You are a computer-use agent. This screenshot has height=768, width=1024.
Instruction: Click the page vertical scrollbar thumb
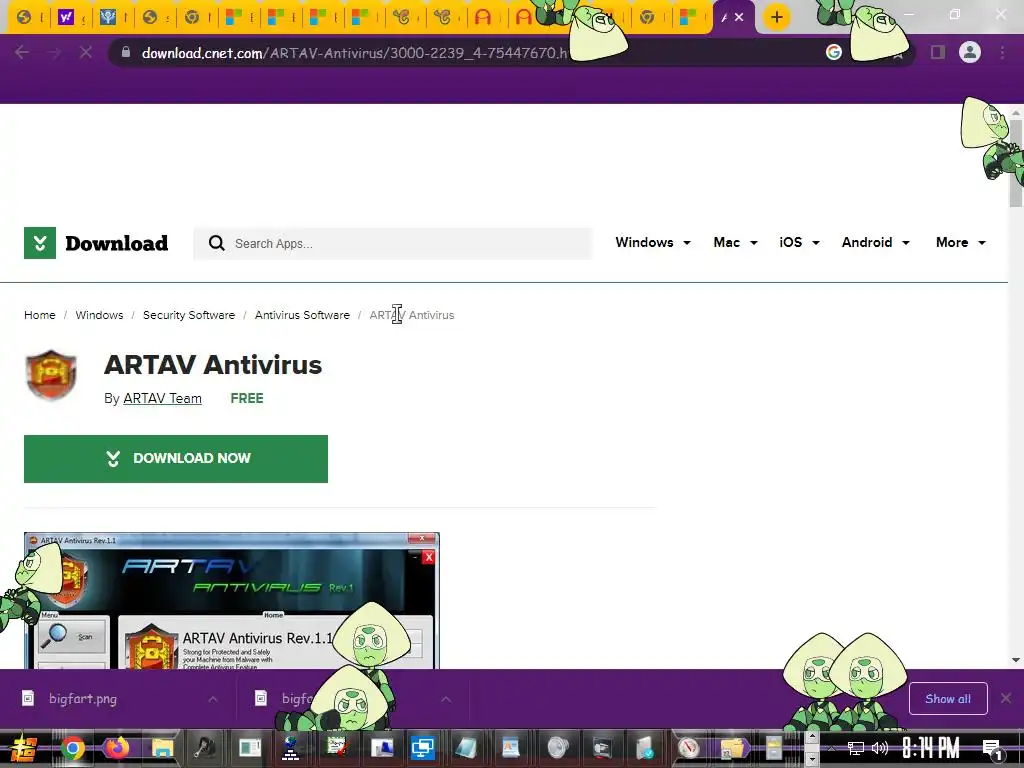(x=1016, y=162)
